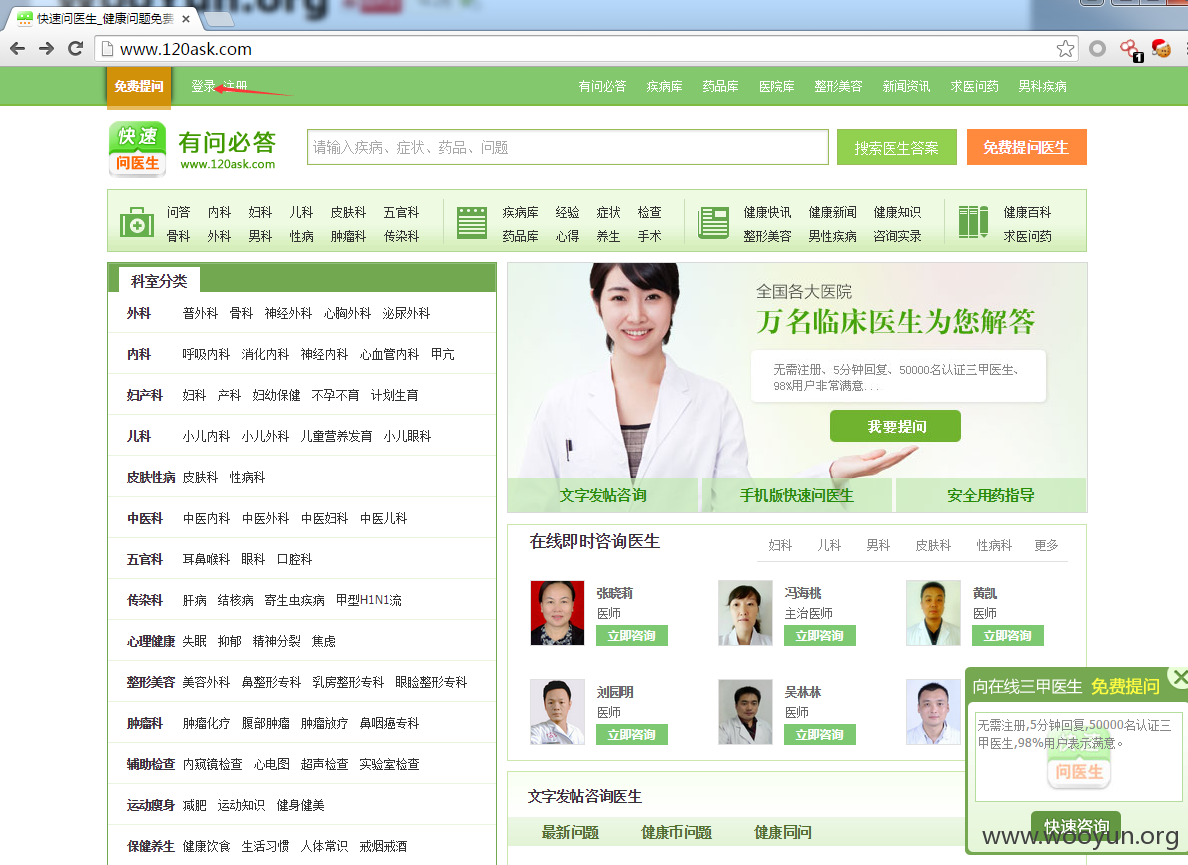Screen dimensions: 1188x865
Task: Close the 免费提问 floating popup
Action: (x=1179, y=676)
